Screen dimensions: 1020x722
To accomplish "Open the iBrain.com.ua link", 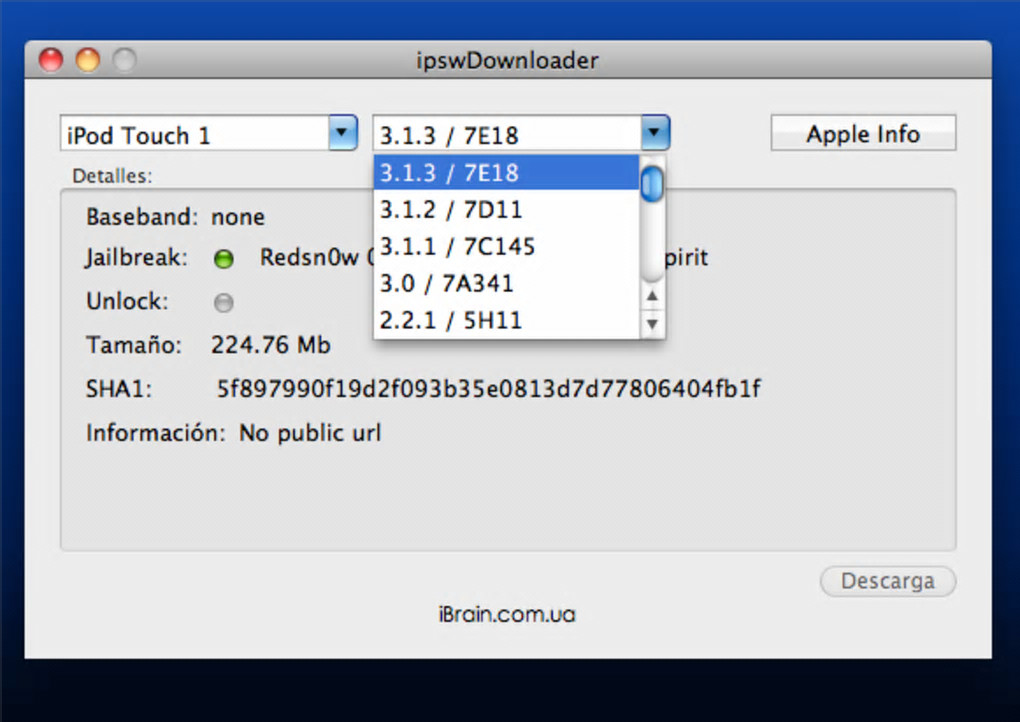I will pyautogui.click(x=507, y=615).
